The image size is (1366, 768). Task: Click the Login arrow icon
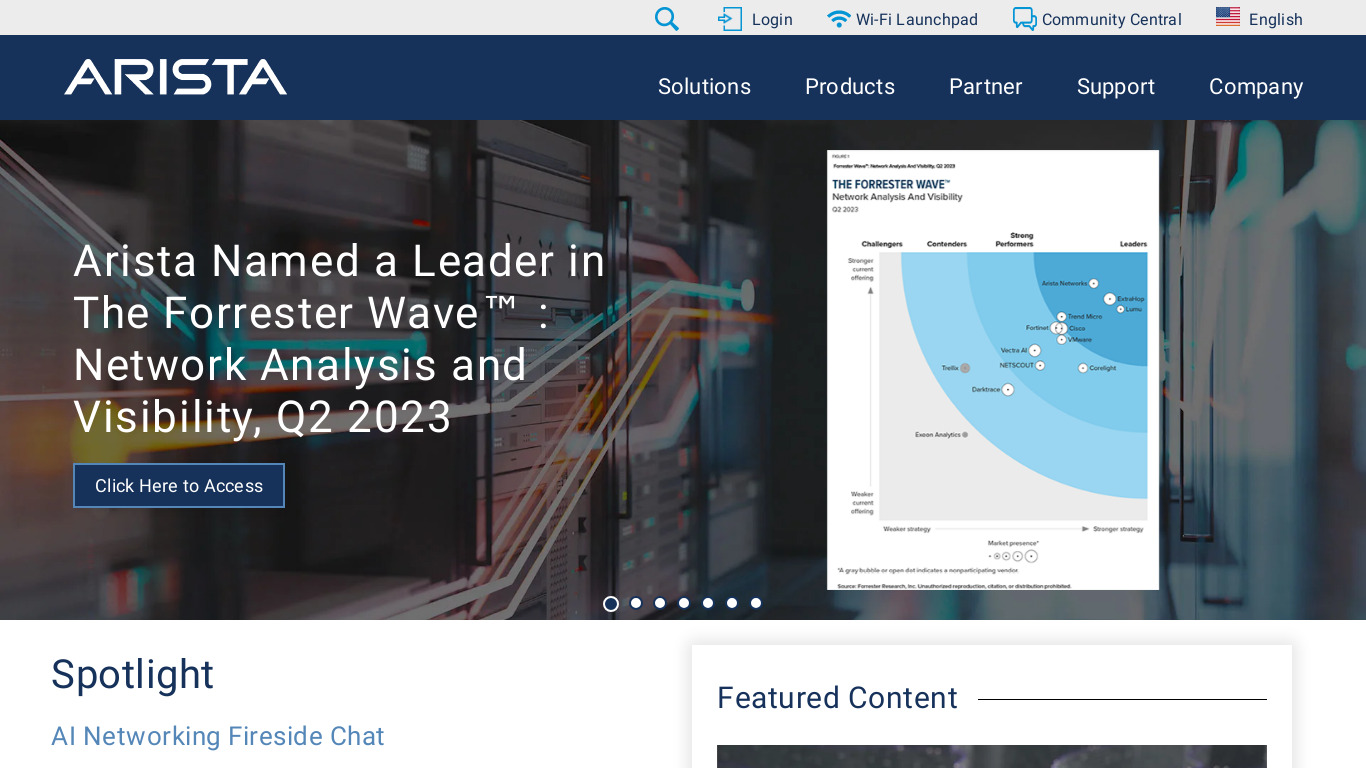click(730, 19)
